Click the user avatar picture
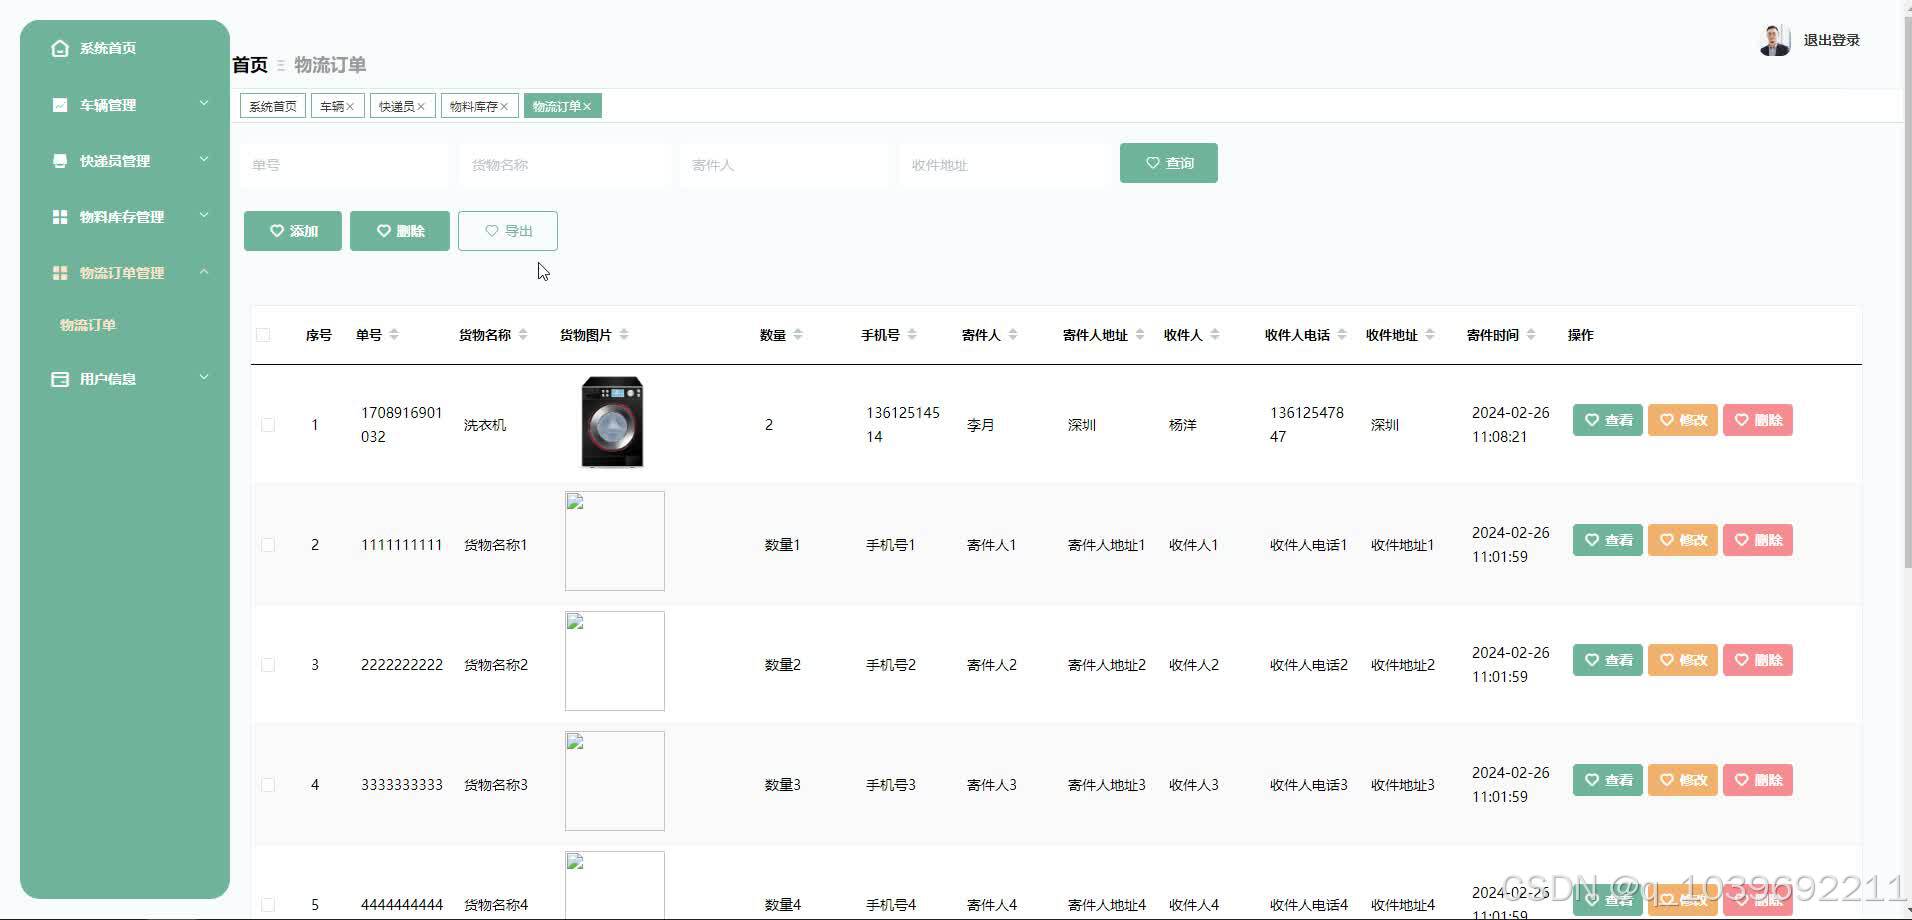This screenshot has height=920, width=1912. coord(1775,40)
